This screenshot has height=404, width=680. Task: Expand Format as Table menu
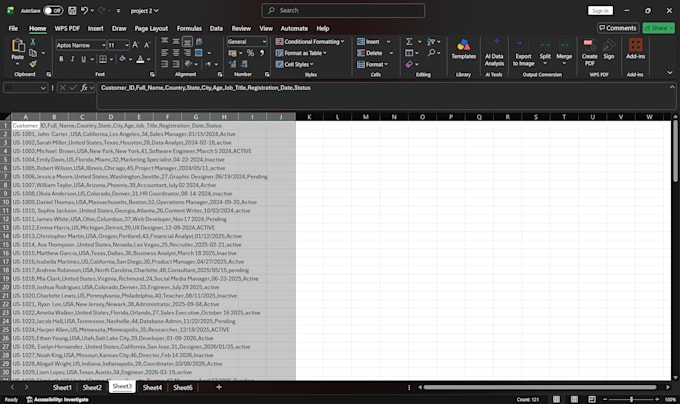(x=301, y=53)
